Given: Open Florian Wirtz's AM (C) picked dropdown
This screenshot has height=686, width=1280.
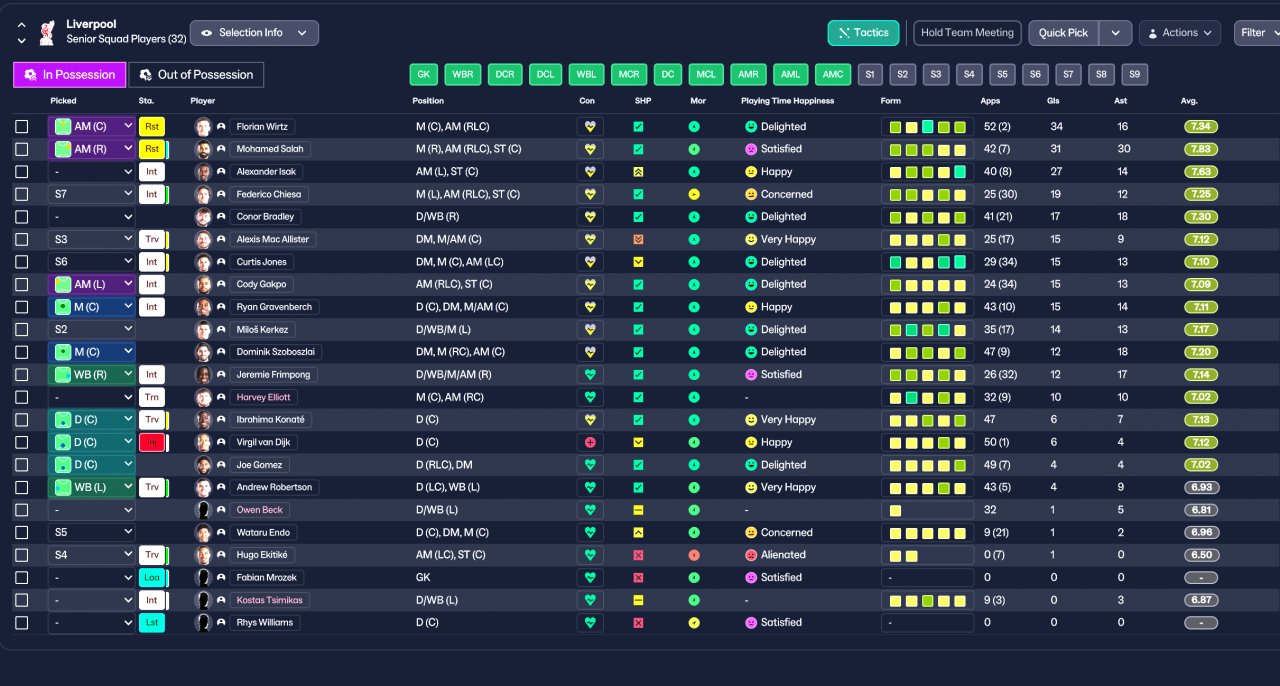Looking at the screenshot, I should pyautogui.click(x=91, y=127).
